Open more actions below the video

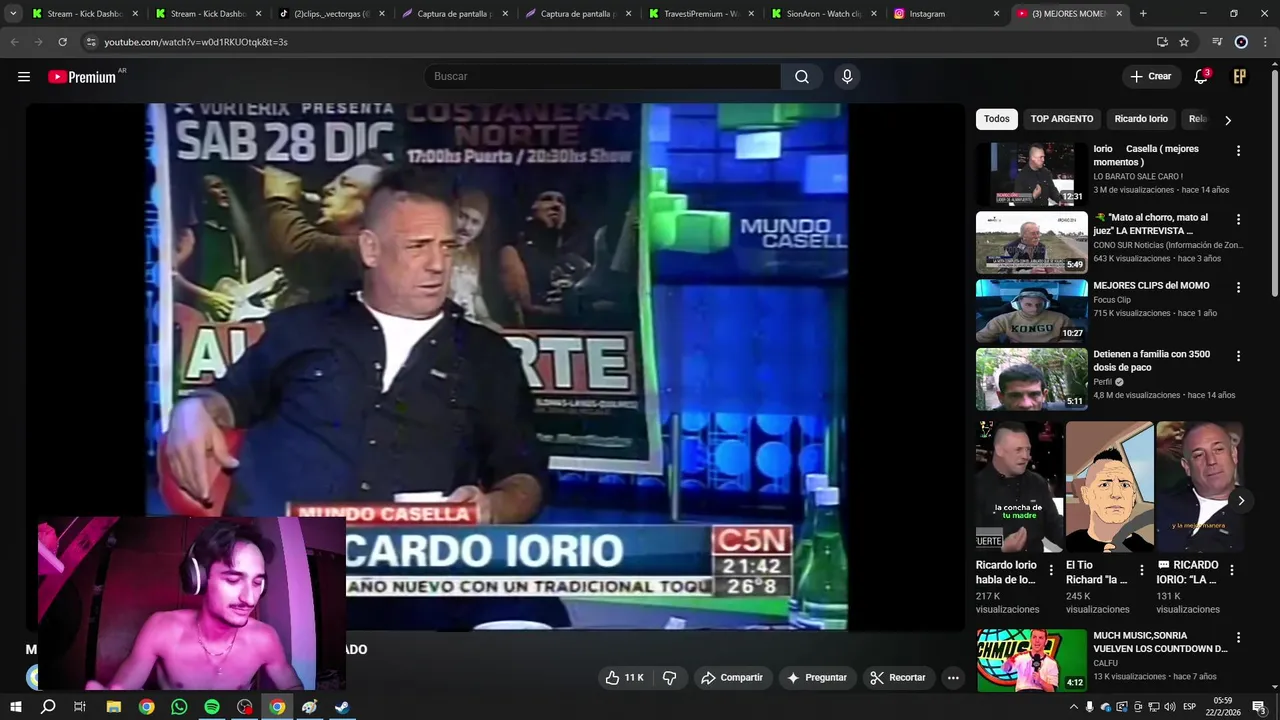coord(953,678)
